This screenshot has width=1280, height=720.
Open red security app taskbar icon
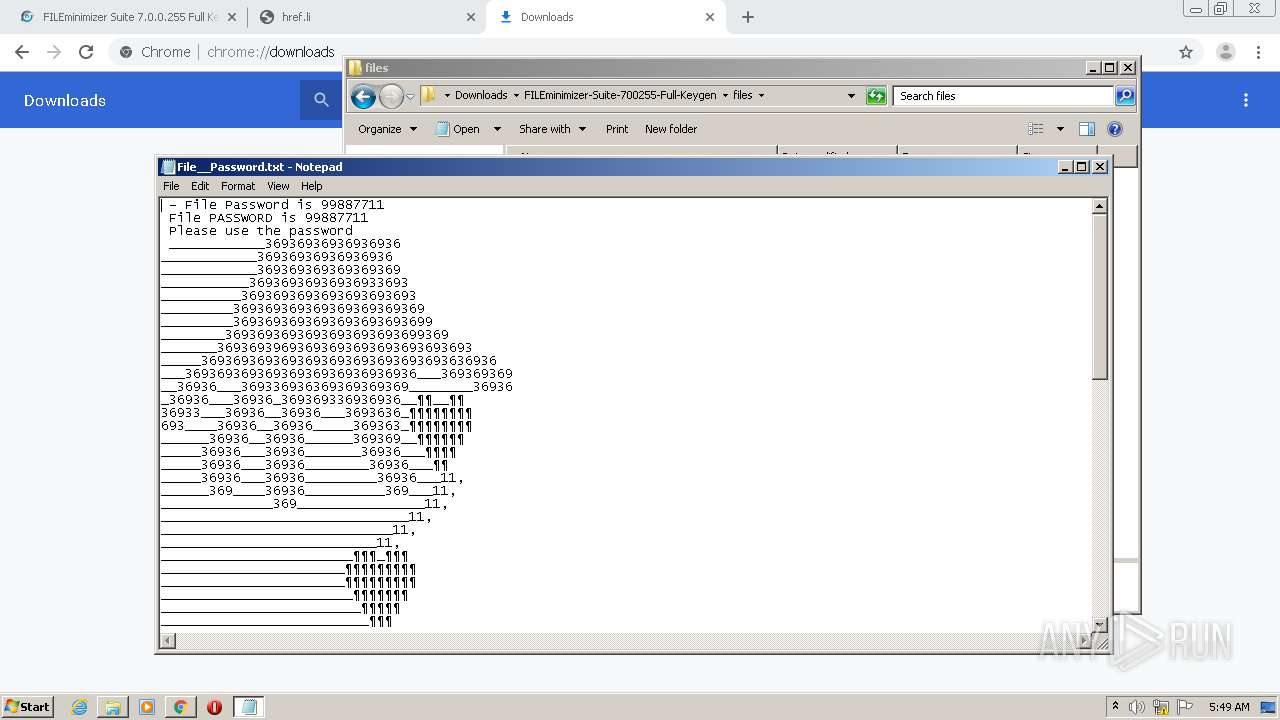coord(214,707)
